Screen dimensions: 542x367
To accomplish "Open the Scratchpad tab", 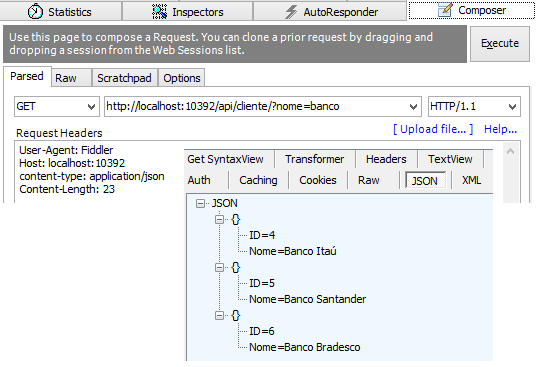I will tap(124, 78).
